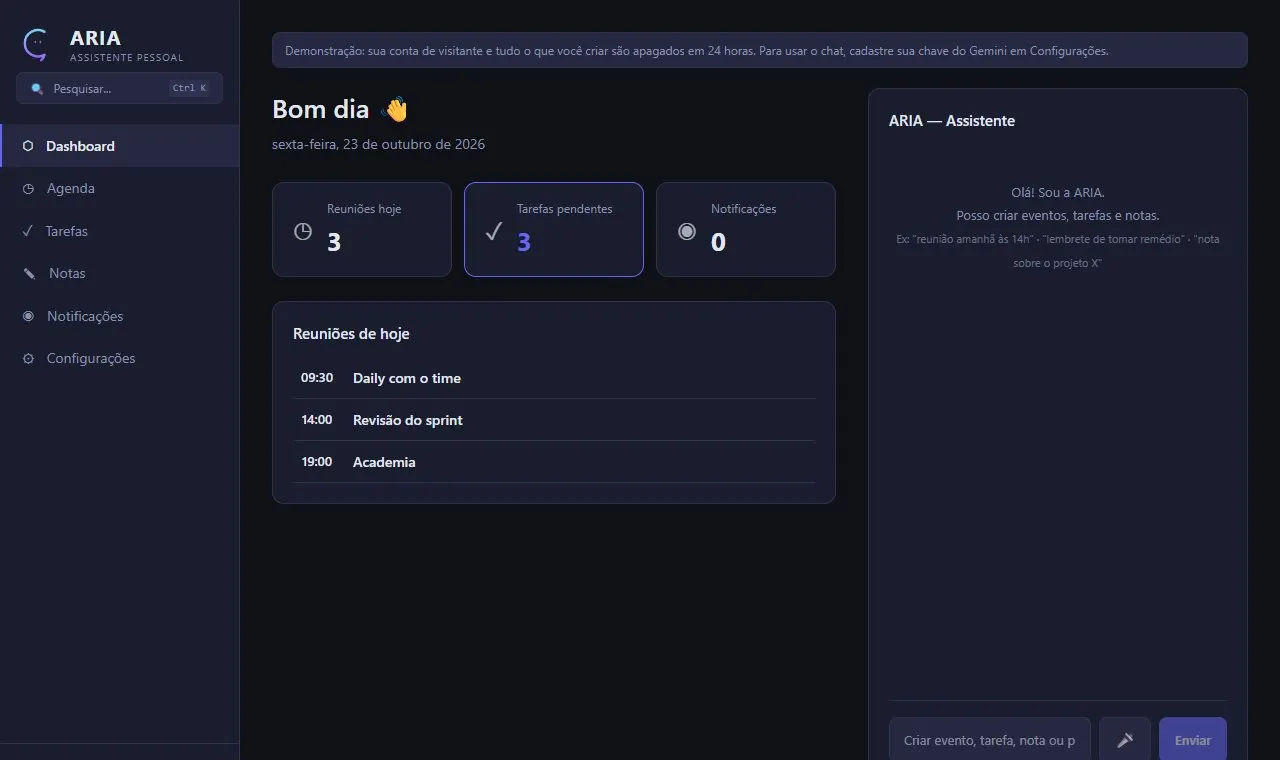Screen dimensions: 1280x760
Task: Click the microphone button beside chat input
Action: (x=1125, y=741)
